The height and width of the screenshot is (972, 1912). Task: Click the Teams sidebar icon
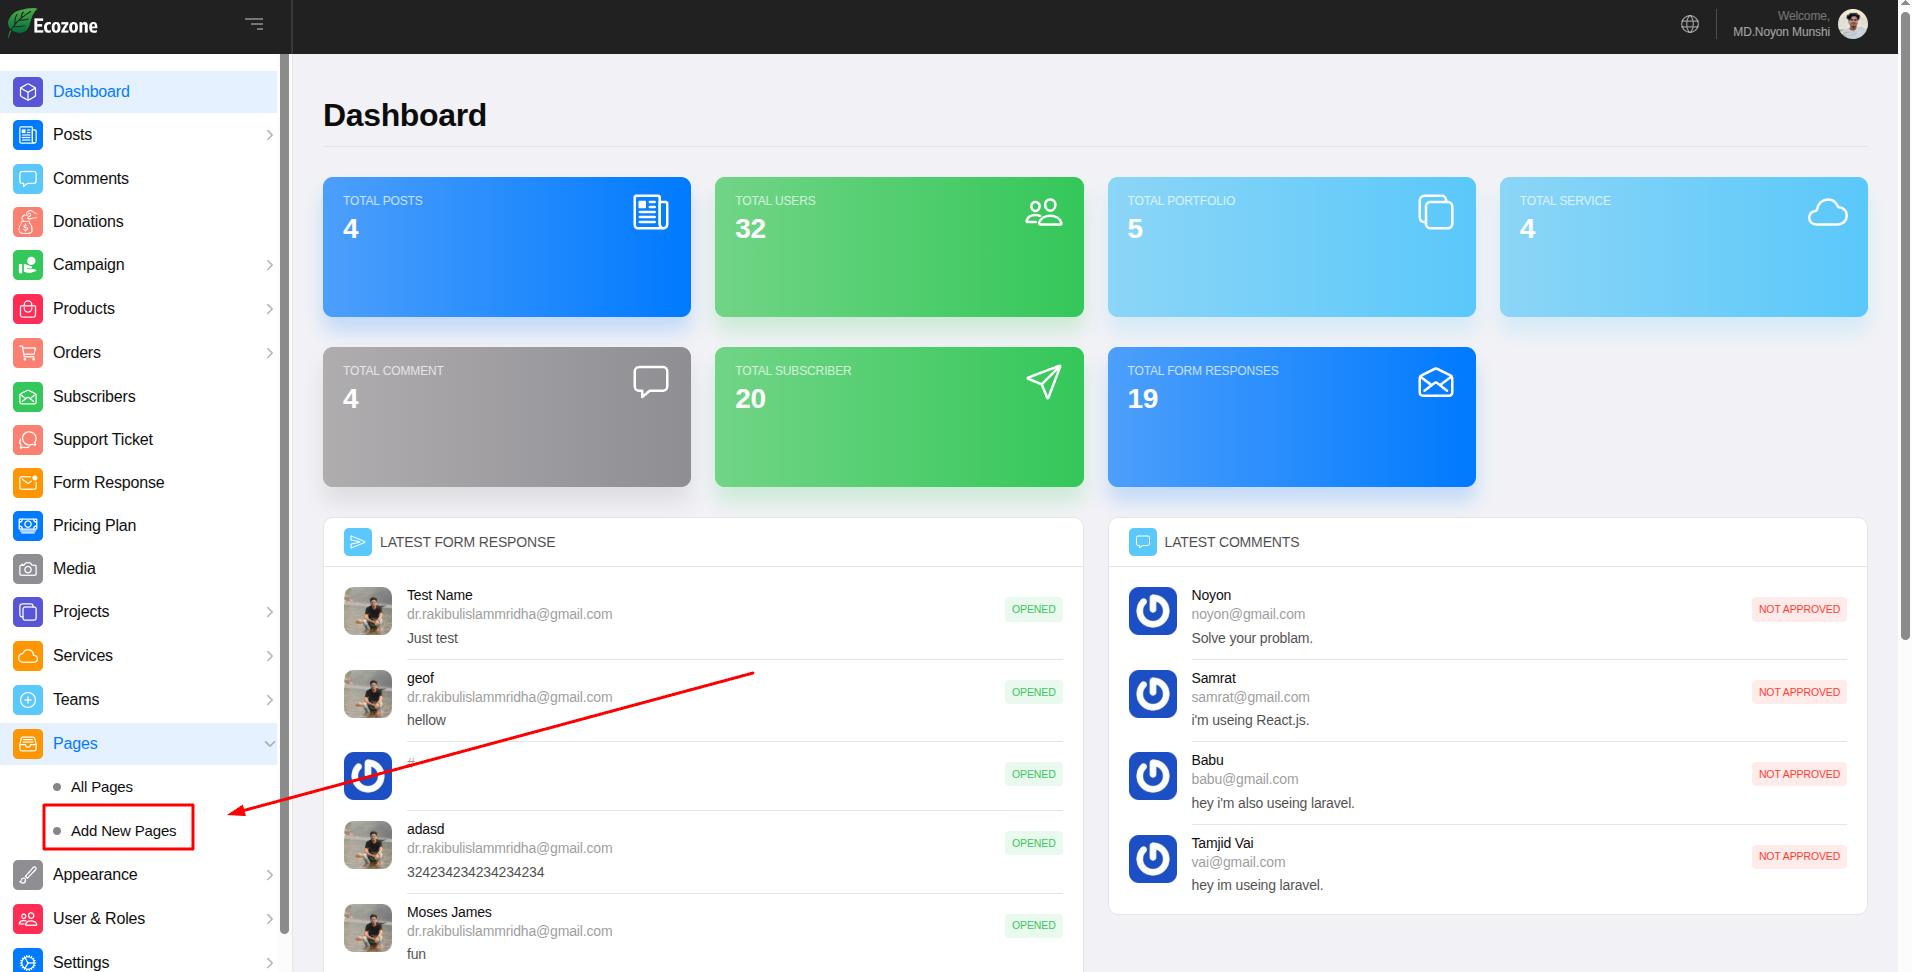(x=28, y=700)
